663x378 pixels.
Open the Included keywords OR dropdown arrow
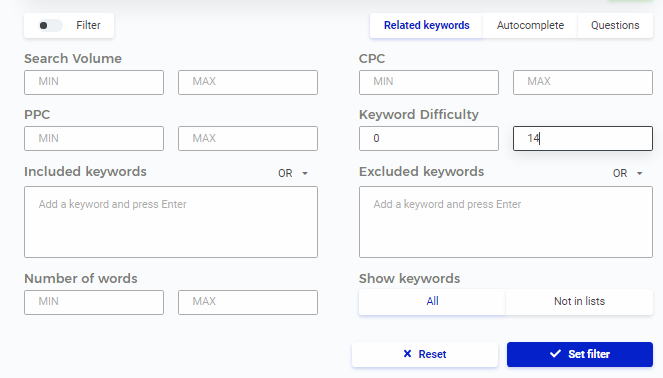tap(305, 173)
